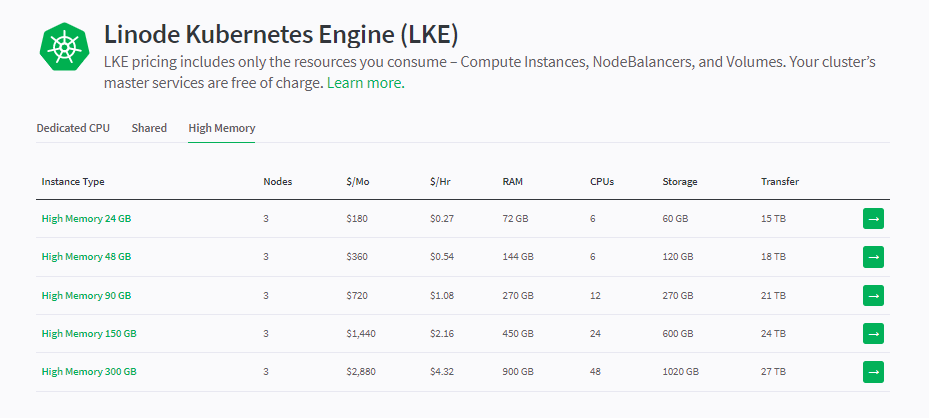The image size is (929, 418).
Task: Click the Nodes column header
Action: click(278, 182)
